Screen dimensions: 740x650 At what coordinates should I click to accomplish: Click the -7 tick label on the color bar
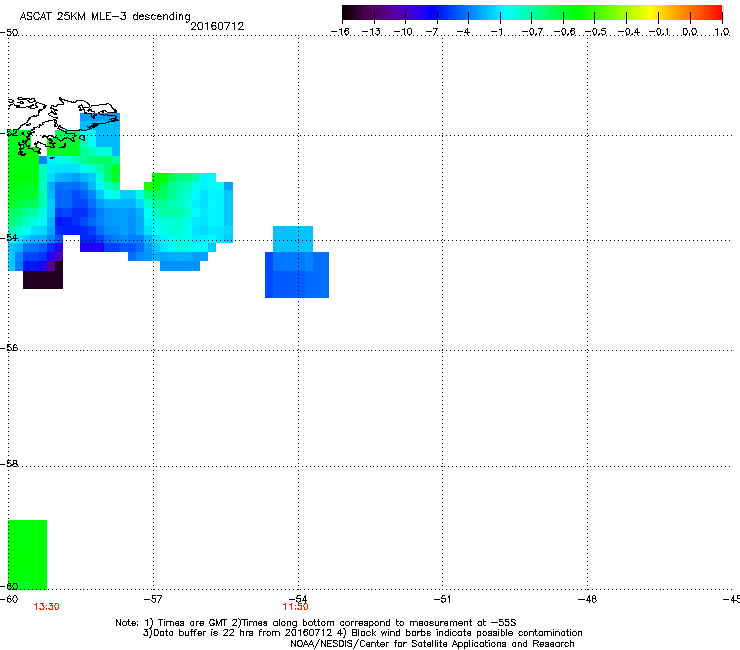(432, 32)
